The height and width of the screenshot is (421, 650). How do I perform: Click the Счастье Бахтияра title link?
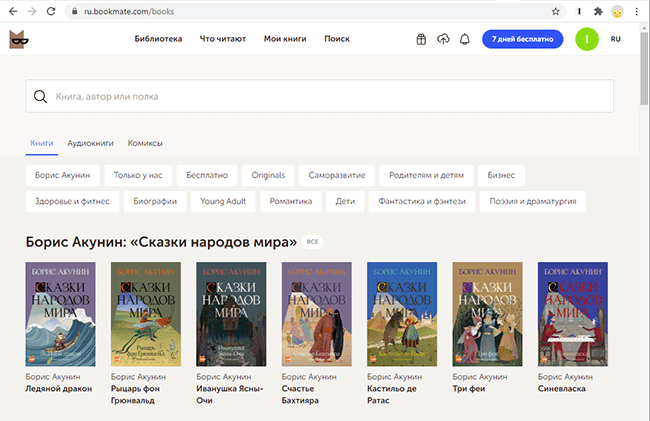tap(300, 394)
